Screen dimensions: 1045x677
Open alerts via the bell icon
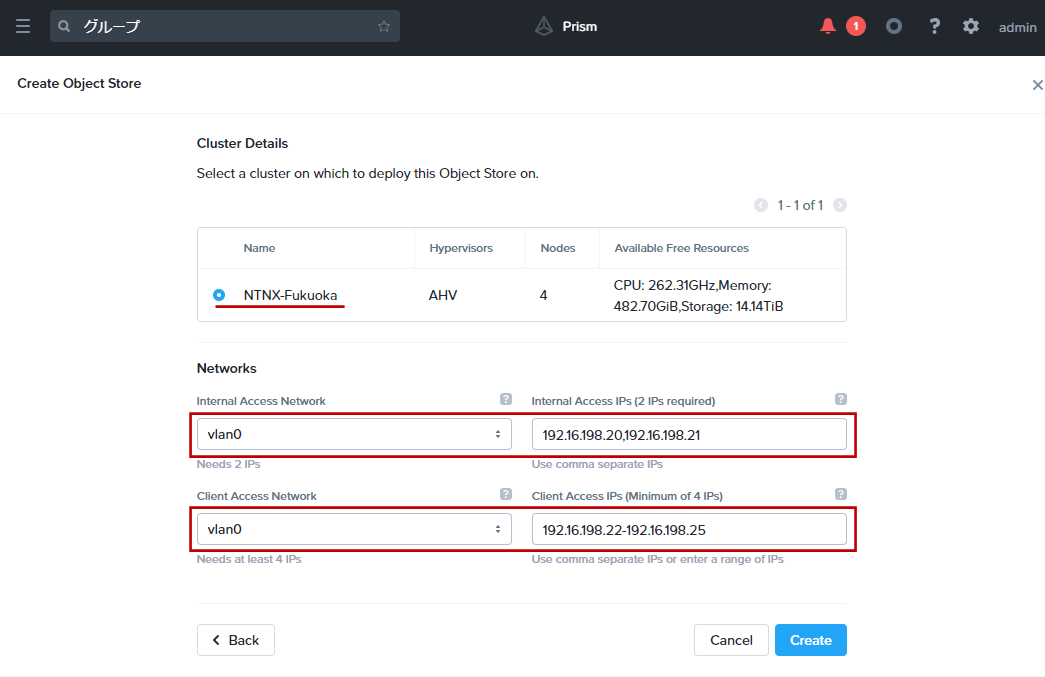[828, 26]
